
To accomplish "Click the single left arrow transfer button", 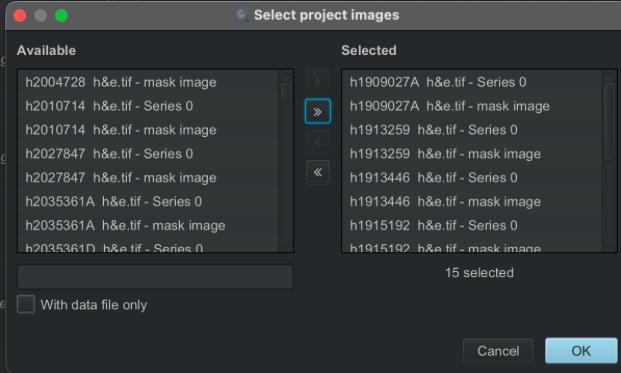I will coord(318,142).
